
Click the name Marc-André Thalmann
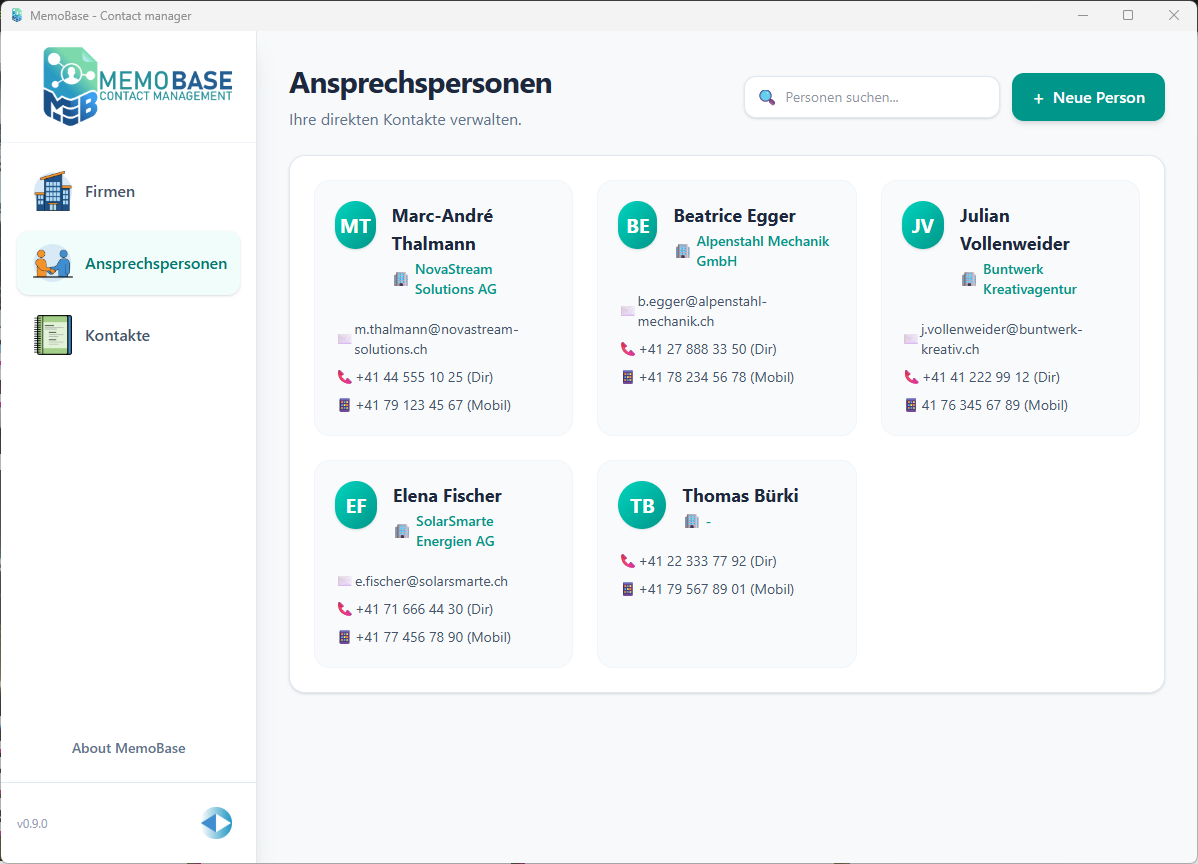(x=442, y=229)
